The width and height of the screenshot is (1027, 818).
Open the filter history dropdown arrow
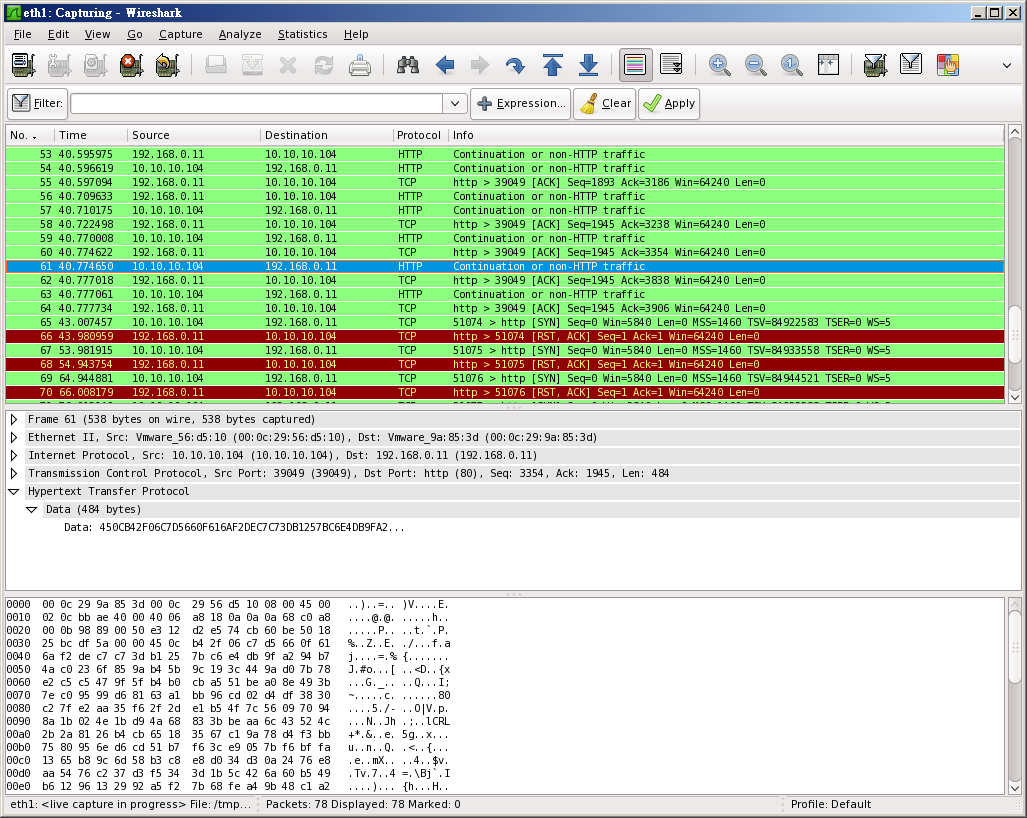(x=455, y=103)
